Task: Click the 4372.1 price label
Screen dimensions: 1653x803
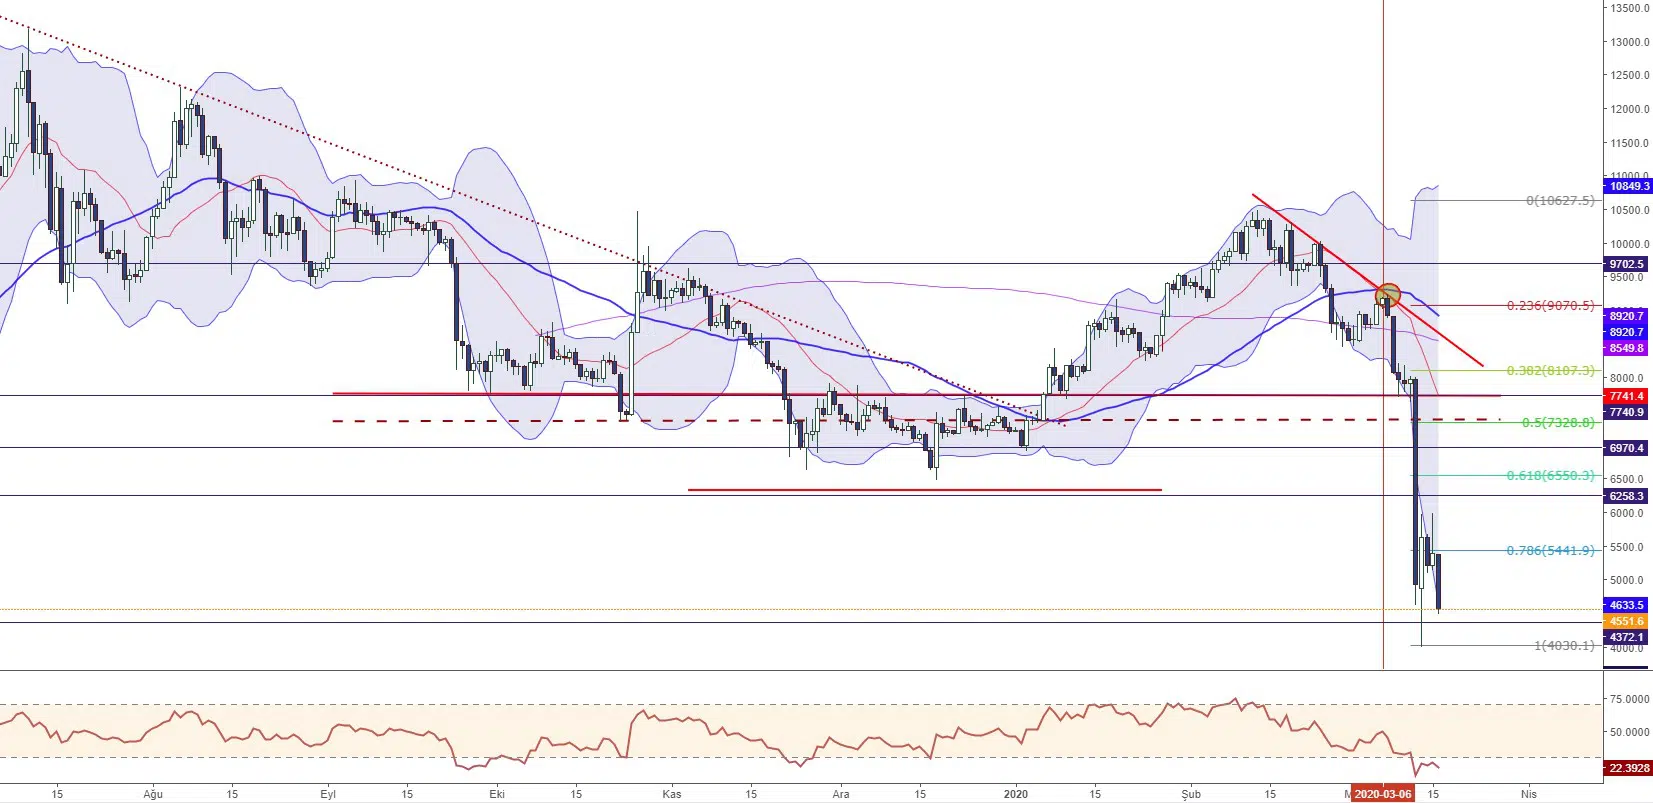Action: tap(1626, 637)
